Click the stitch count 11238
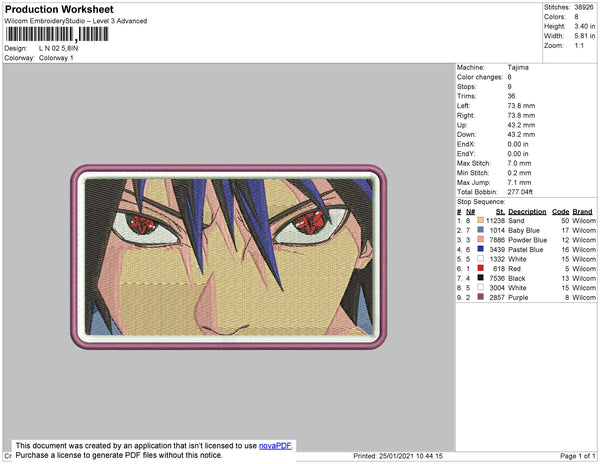The image size is (600, 464). (x=495, y=221)
